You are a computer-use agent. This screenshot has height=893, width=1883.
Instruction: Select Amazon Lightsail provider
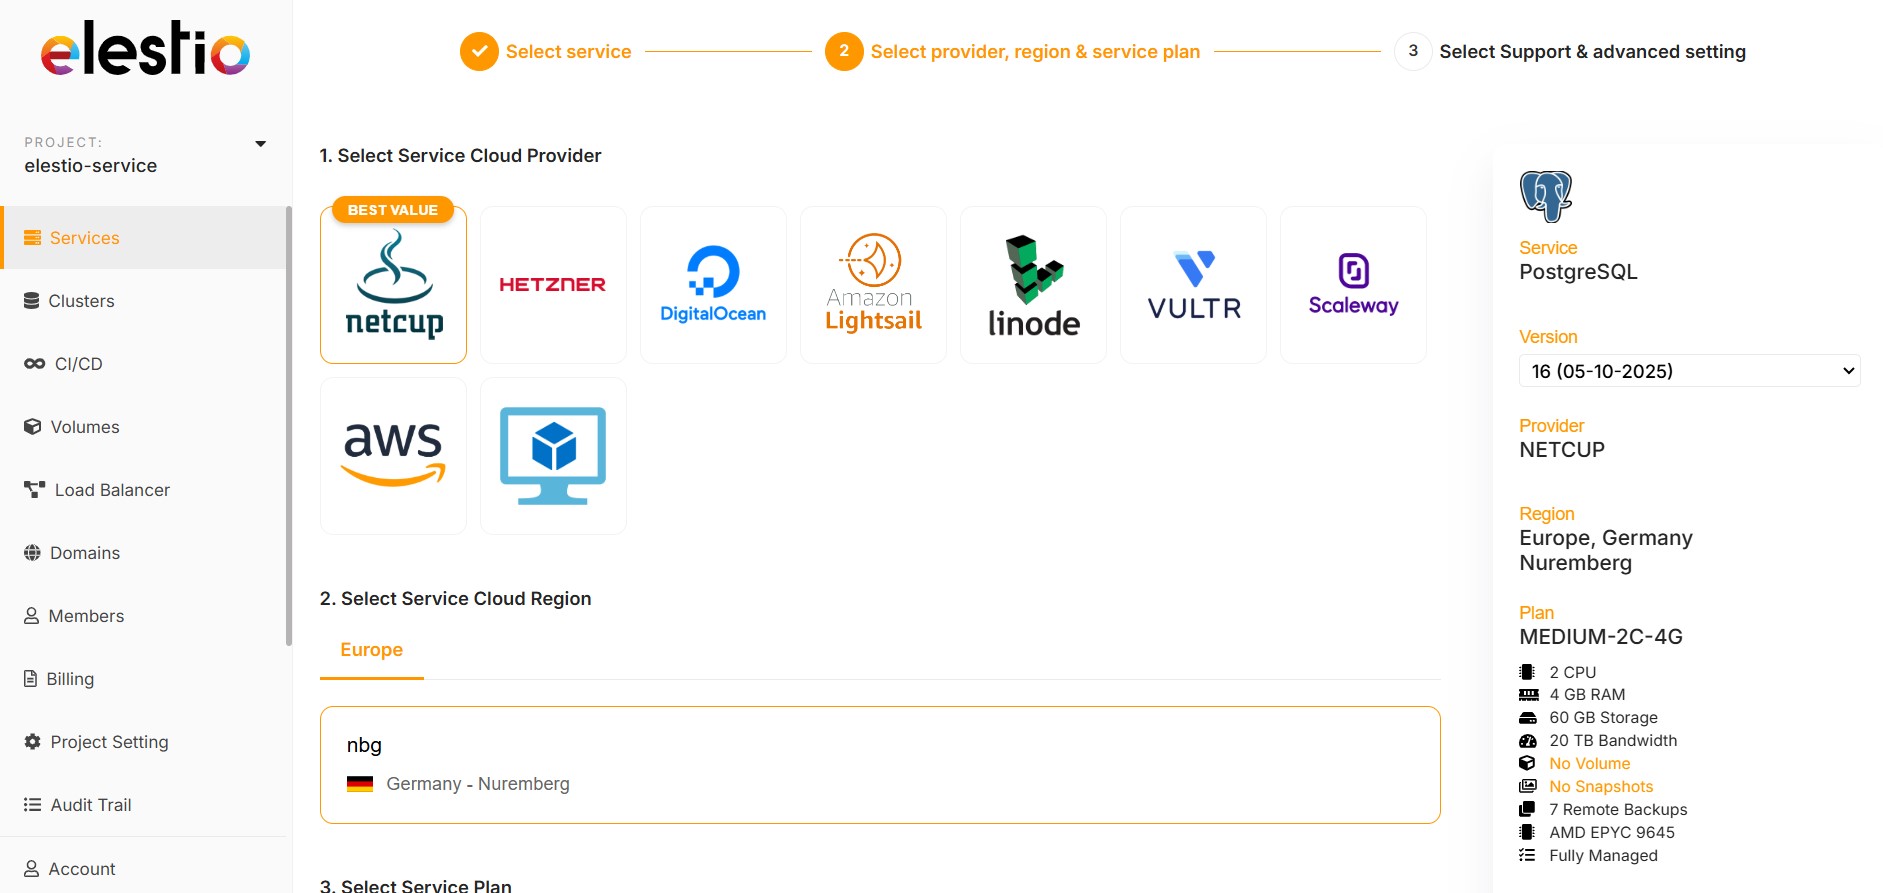point(873,284)
